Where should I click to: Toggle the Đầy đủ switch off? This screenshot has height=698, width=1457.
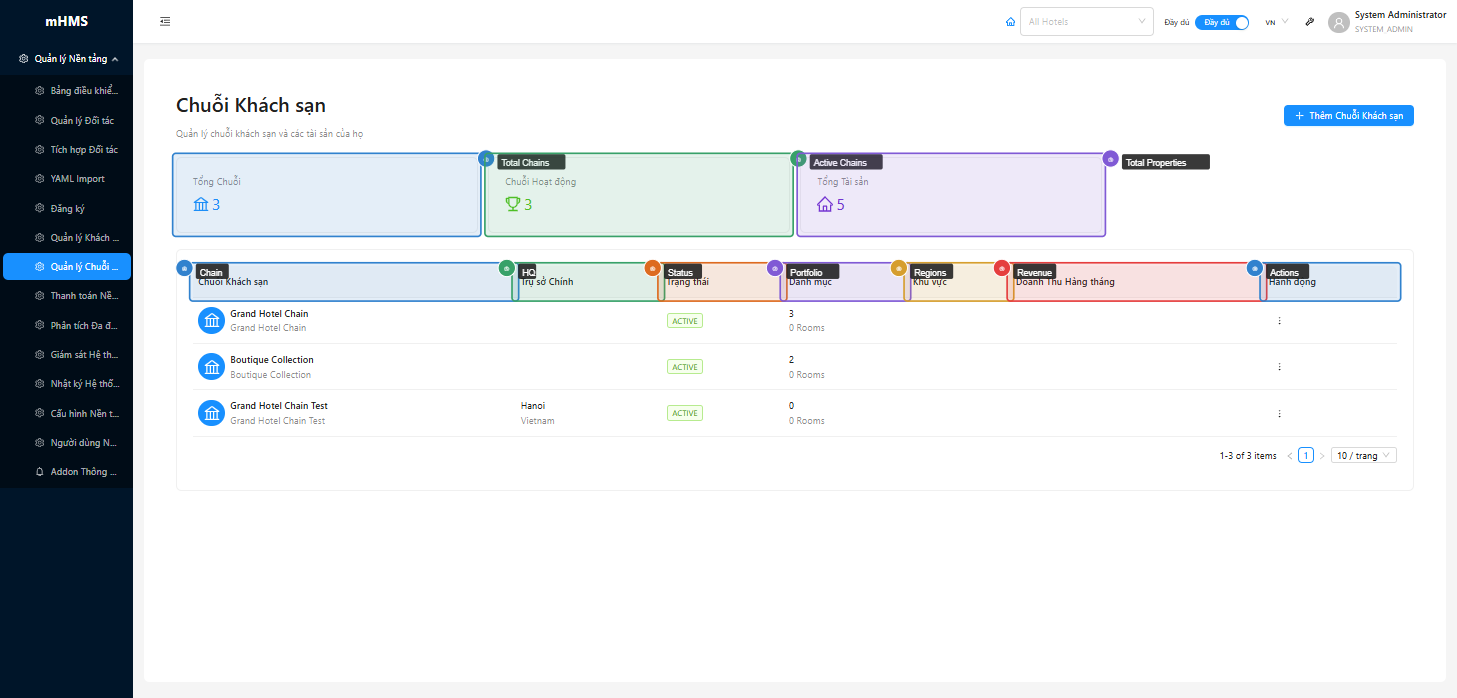click(x=1222, y=22)
